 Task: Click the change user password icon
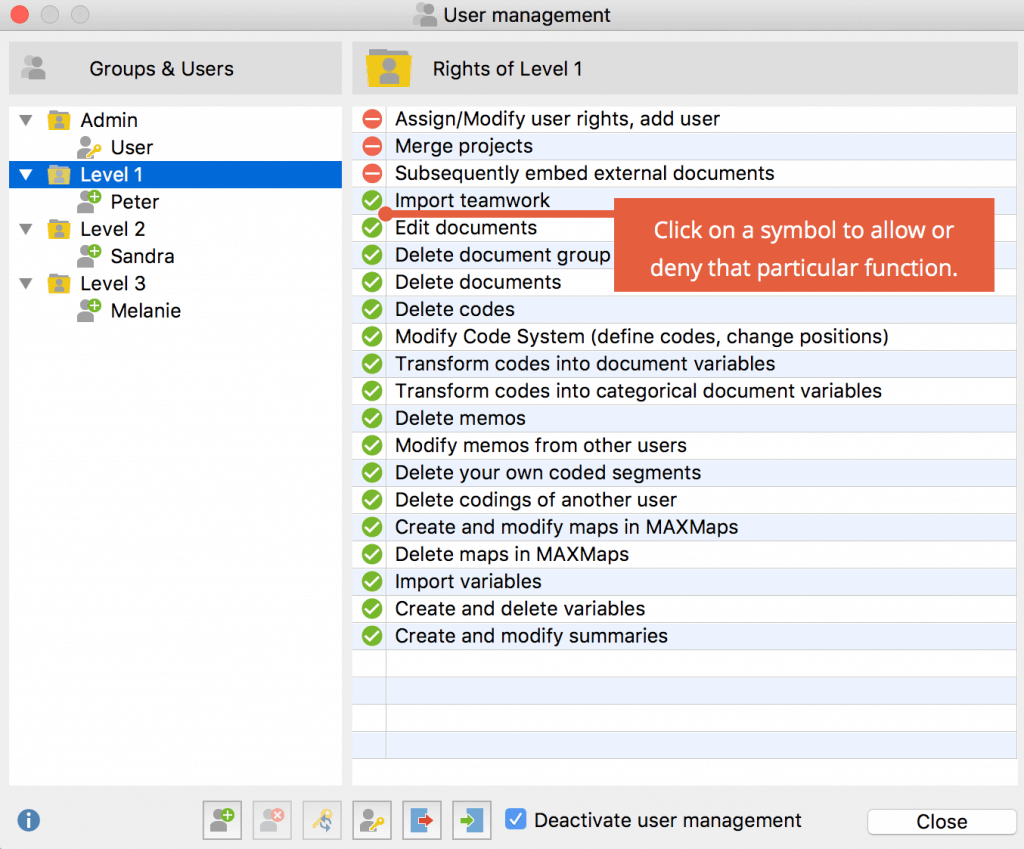371,820
